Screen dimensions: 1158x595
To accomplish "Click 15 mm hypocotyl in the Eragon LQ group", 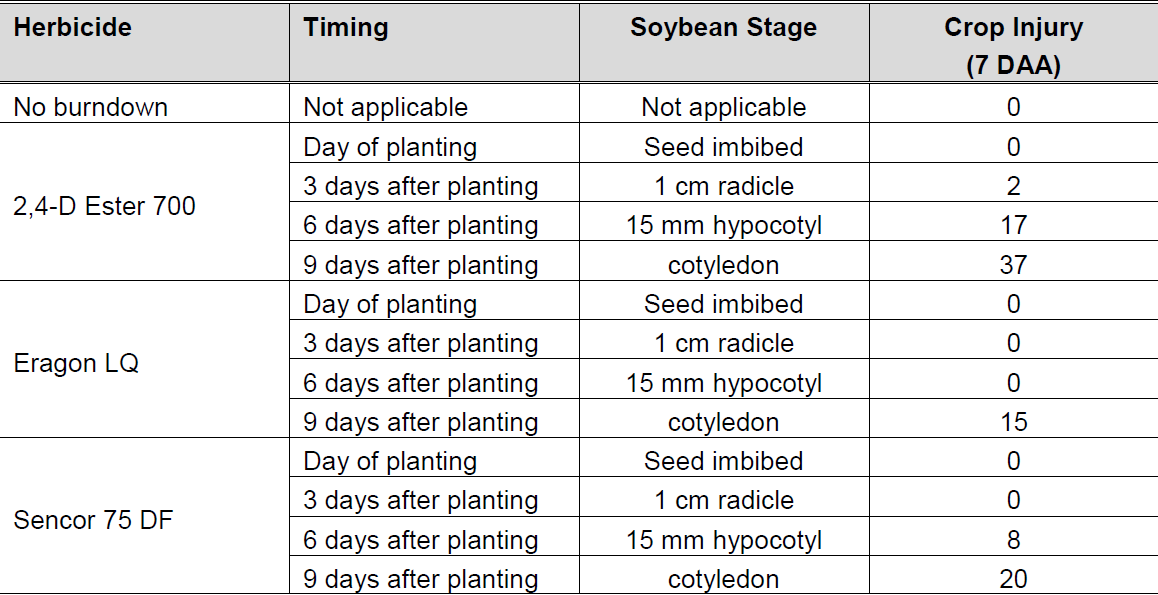I will [x=723, y=383].
